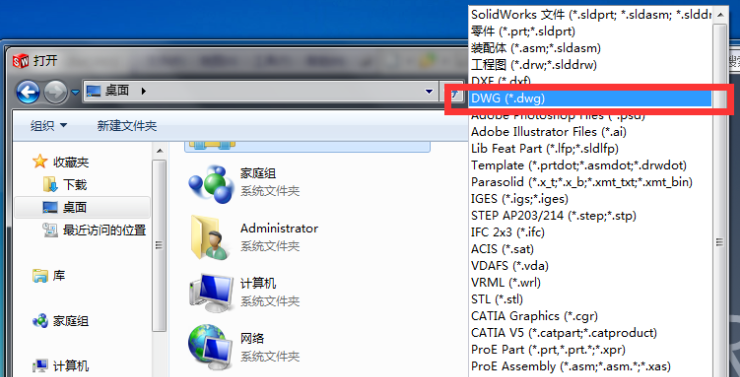Viewport: 740px width, 377px height.
Task: Choose 零件 (*.prt;*.sldprt) file type
Action: [x=591, y=32]
